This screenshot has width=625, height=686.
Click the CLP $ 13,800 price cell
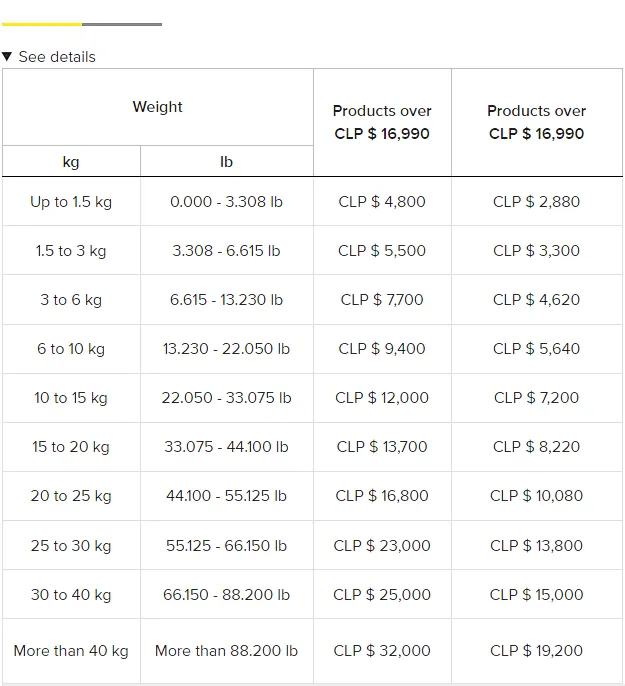537,546
